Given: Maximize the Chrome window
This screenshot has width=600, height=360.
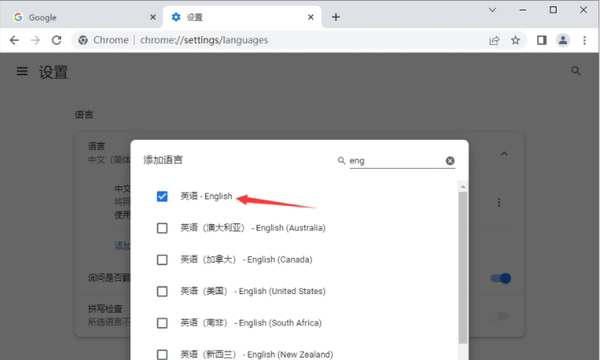Looking at the screenshot, I should [x=553, y=10].
